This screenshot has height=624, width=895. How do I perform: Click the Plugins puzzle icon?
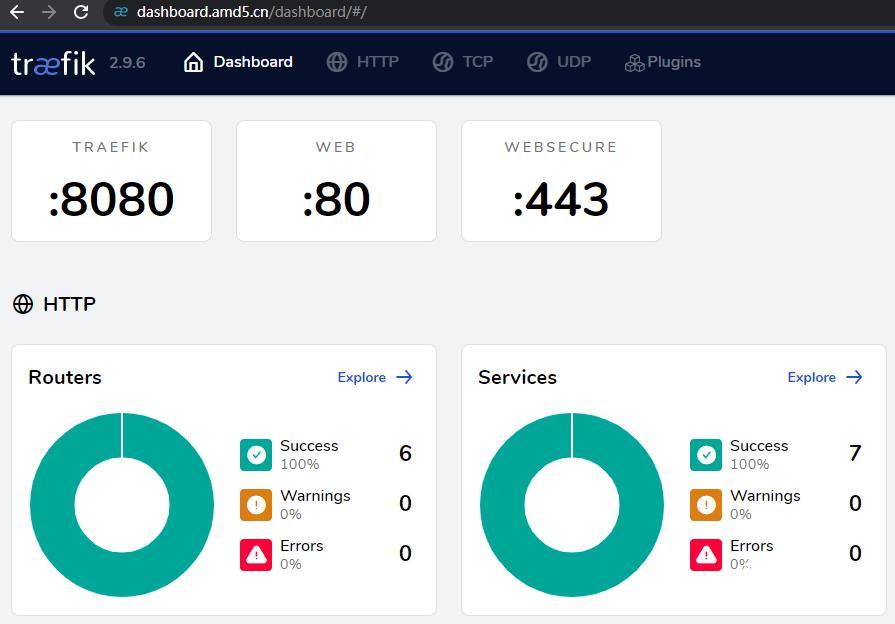click(x=634, y=61)
